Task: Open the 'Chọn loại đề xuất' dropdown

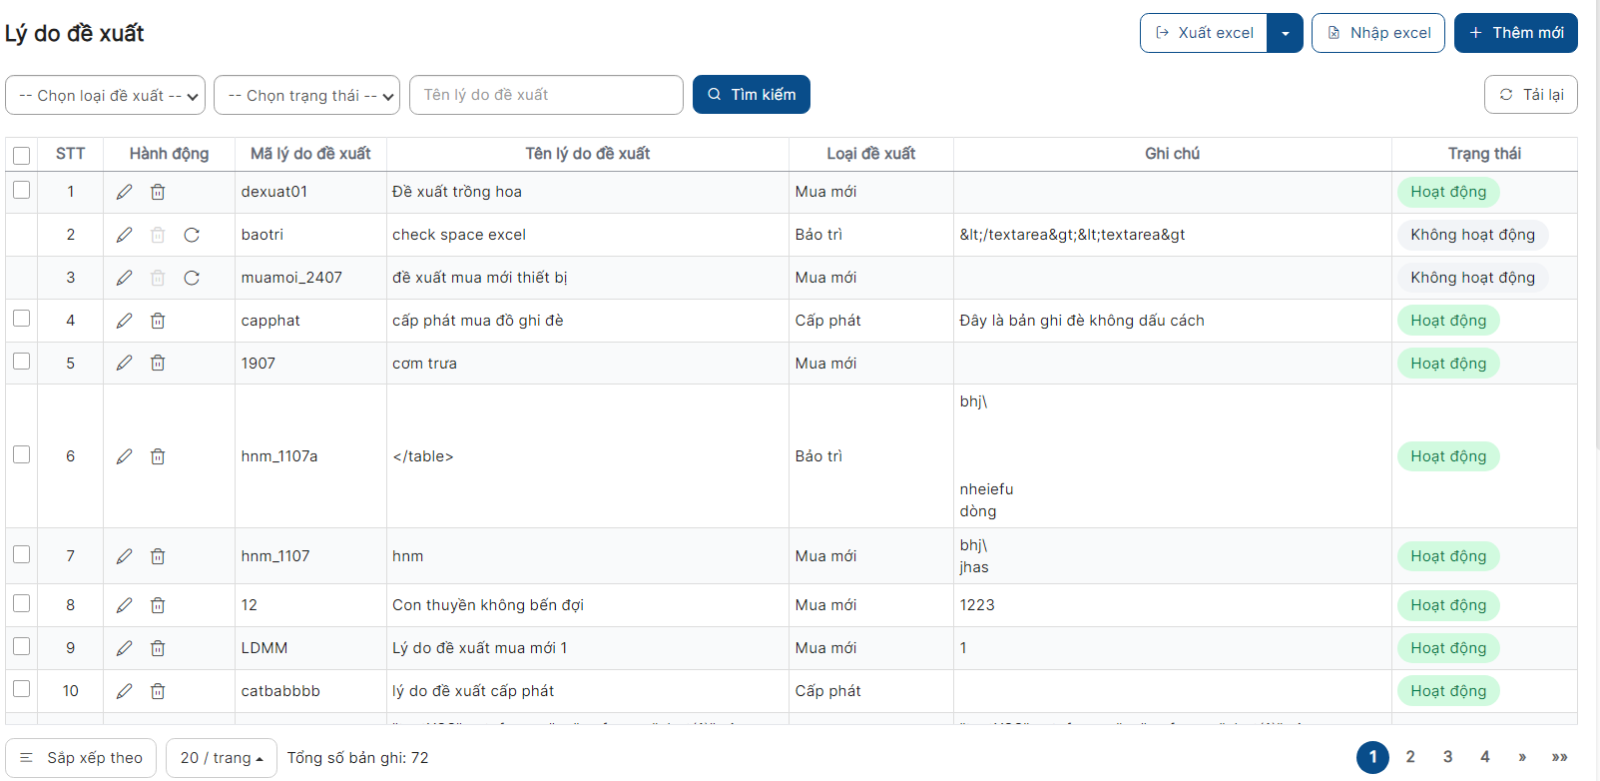Action: coord(106,96)
